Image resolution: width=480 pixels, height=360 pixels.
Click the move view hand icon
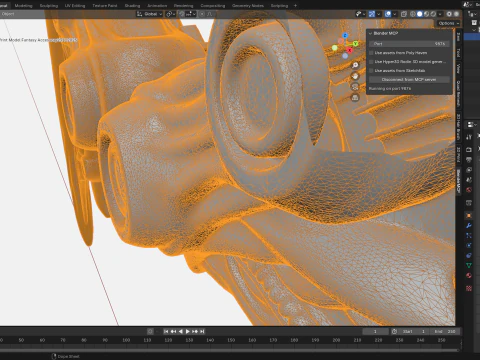[355, 76]
